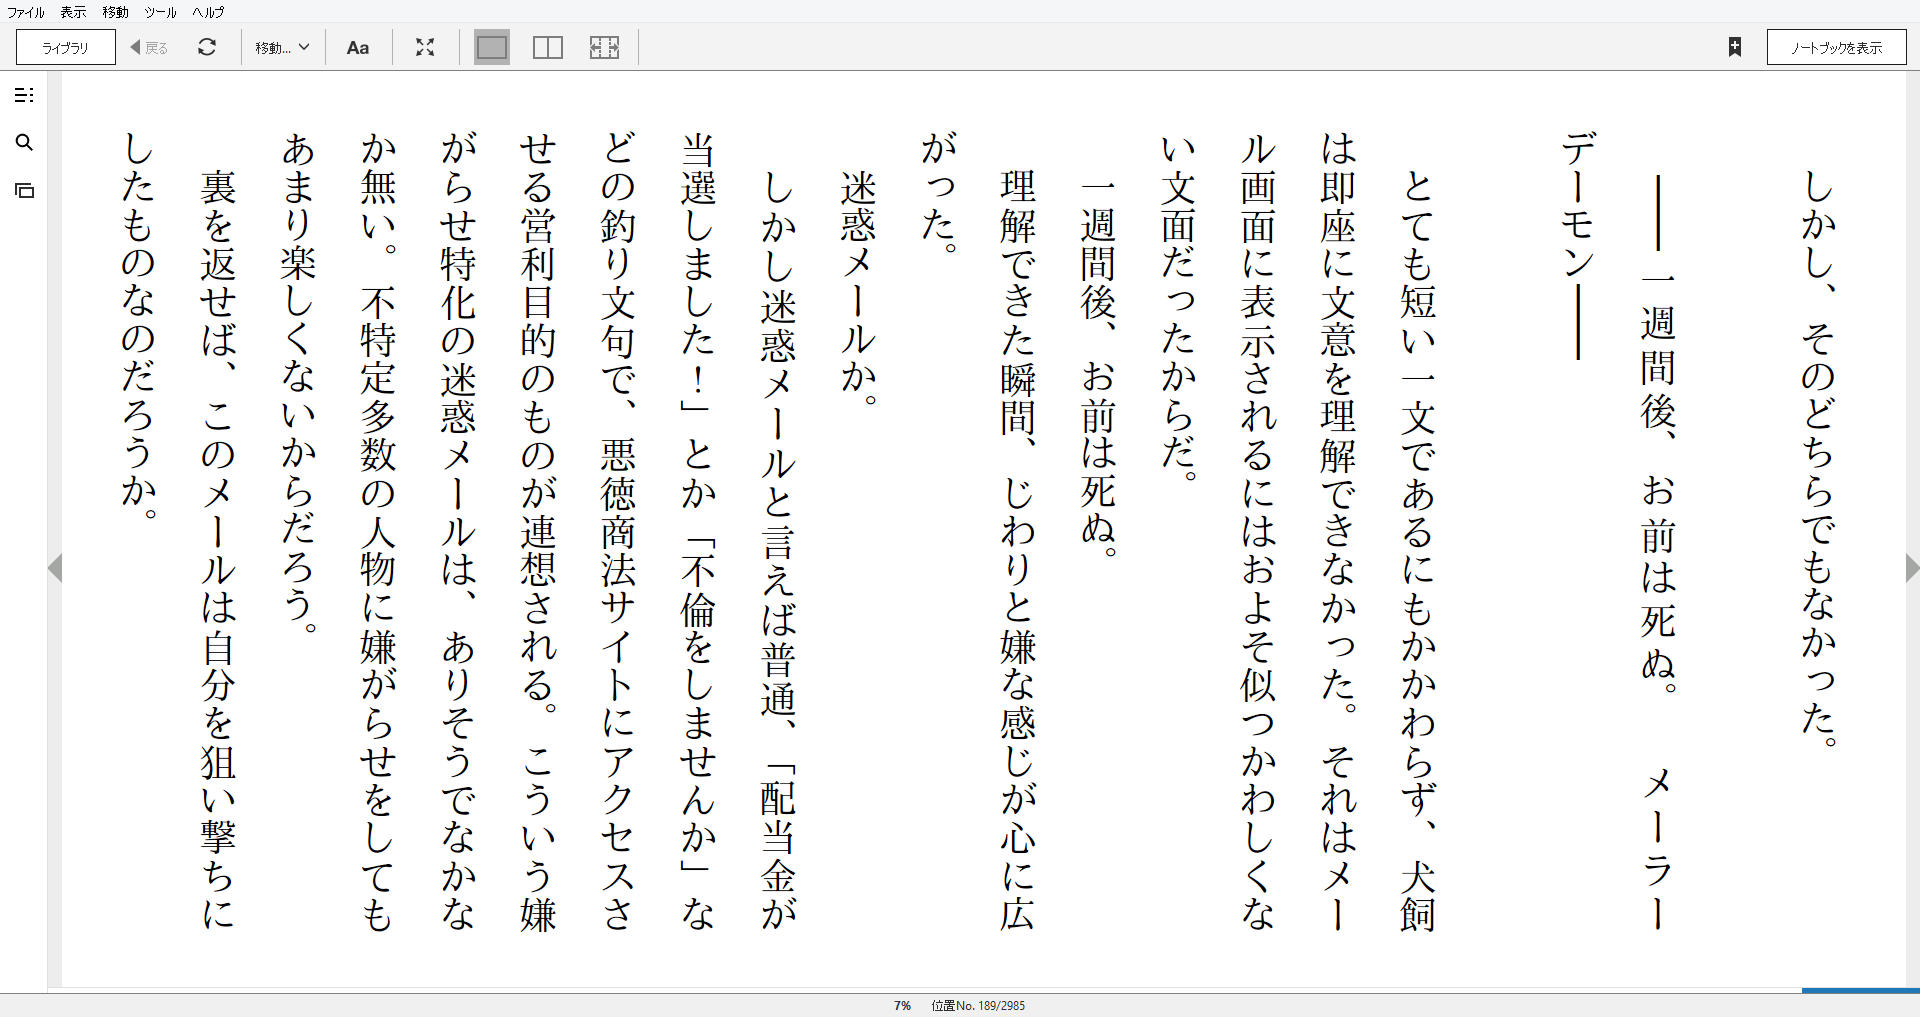Image resolution: width=1920 pixels, height=1017 pixels.
Task: Click the short line 迷惑メールか。
Action: click(x=858, y=288)
